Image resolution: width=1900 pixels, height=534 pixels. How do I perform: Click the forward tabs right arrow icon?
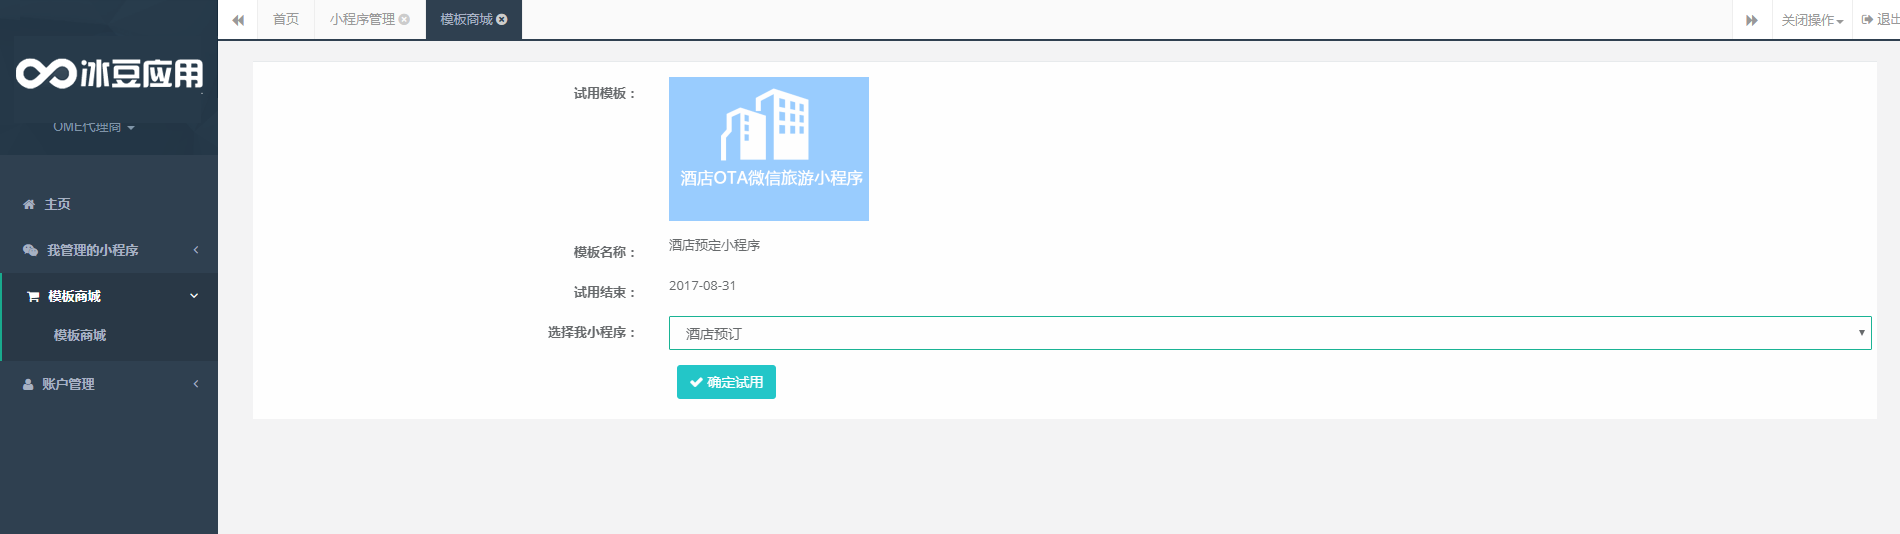[1752, 20]
